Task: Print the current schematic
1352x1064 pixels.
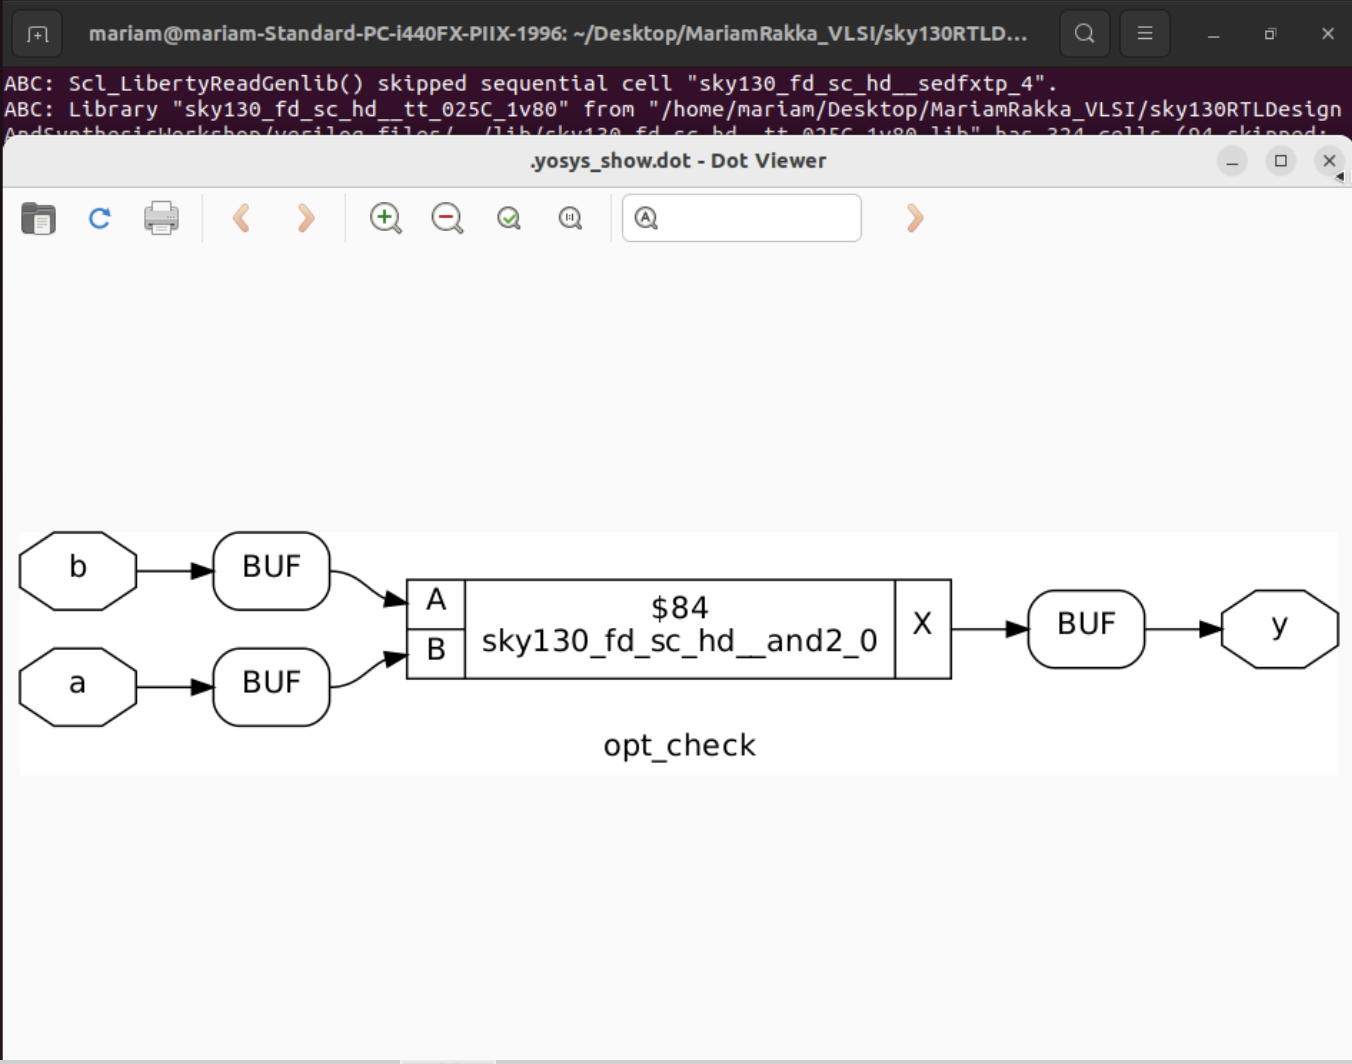Action: [x=161, y=218]
